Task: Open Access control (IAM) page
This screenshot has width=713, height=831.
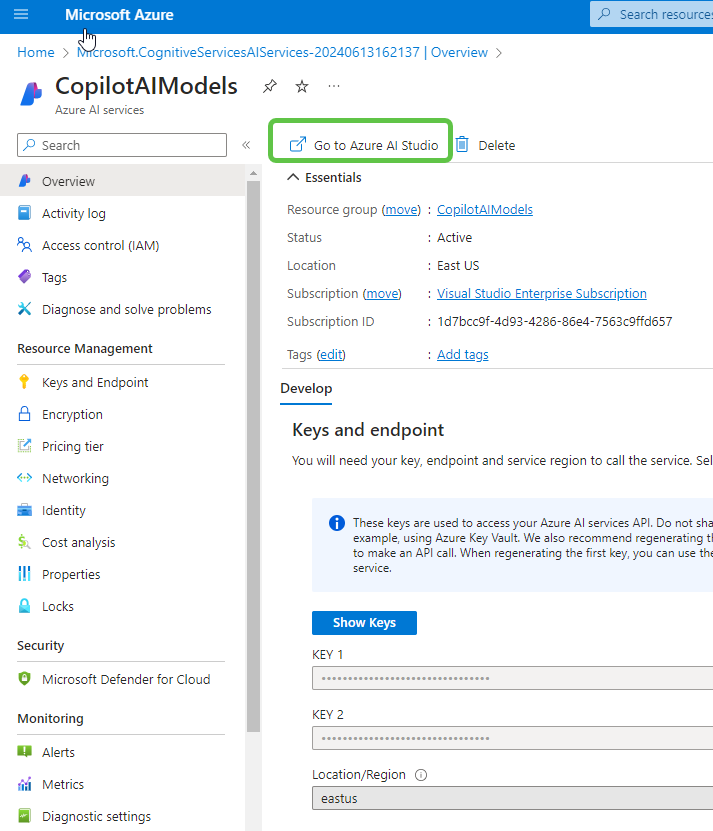Action: coord(100,245)
